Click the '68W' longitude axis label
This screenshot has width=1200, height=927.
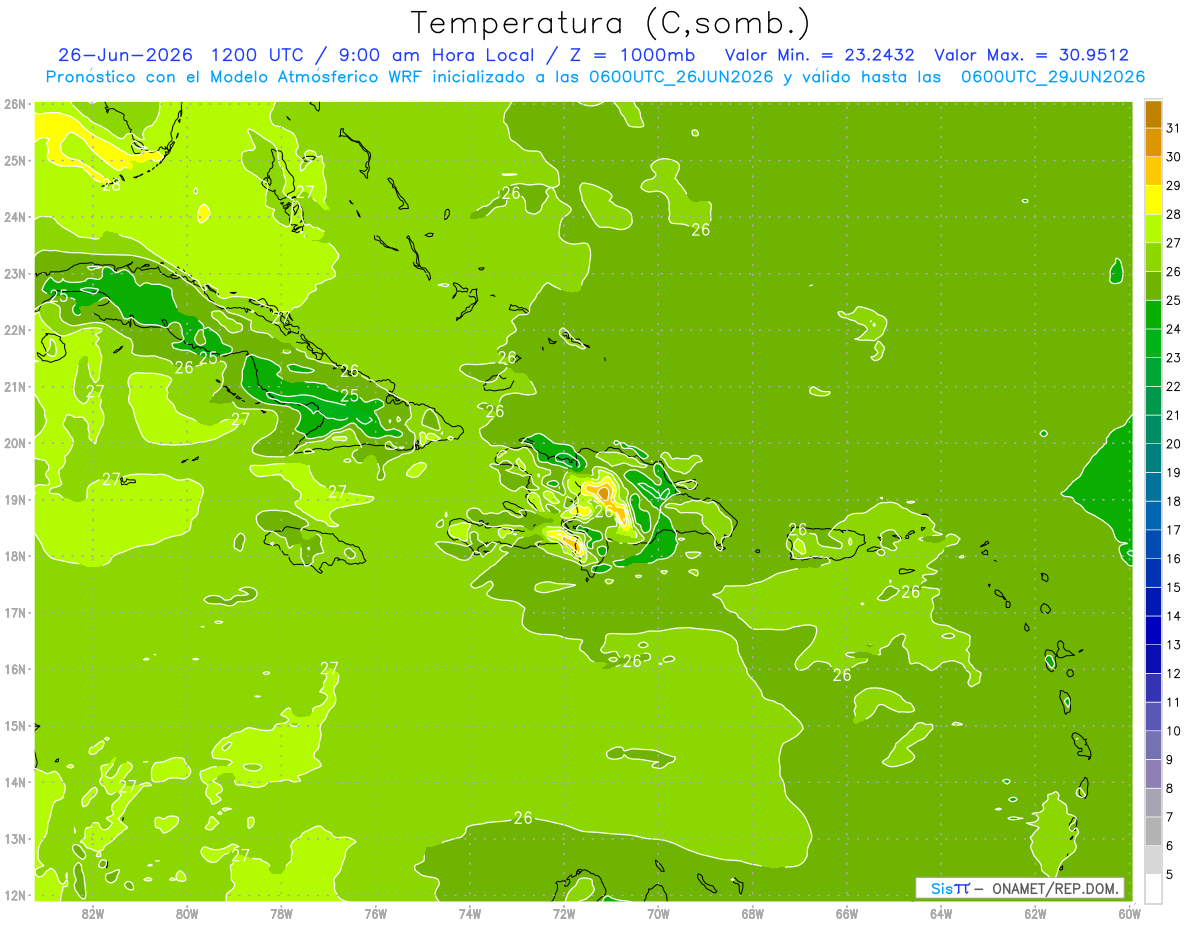coord(753,913)
